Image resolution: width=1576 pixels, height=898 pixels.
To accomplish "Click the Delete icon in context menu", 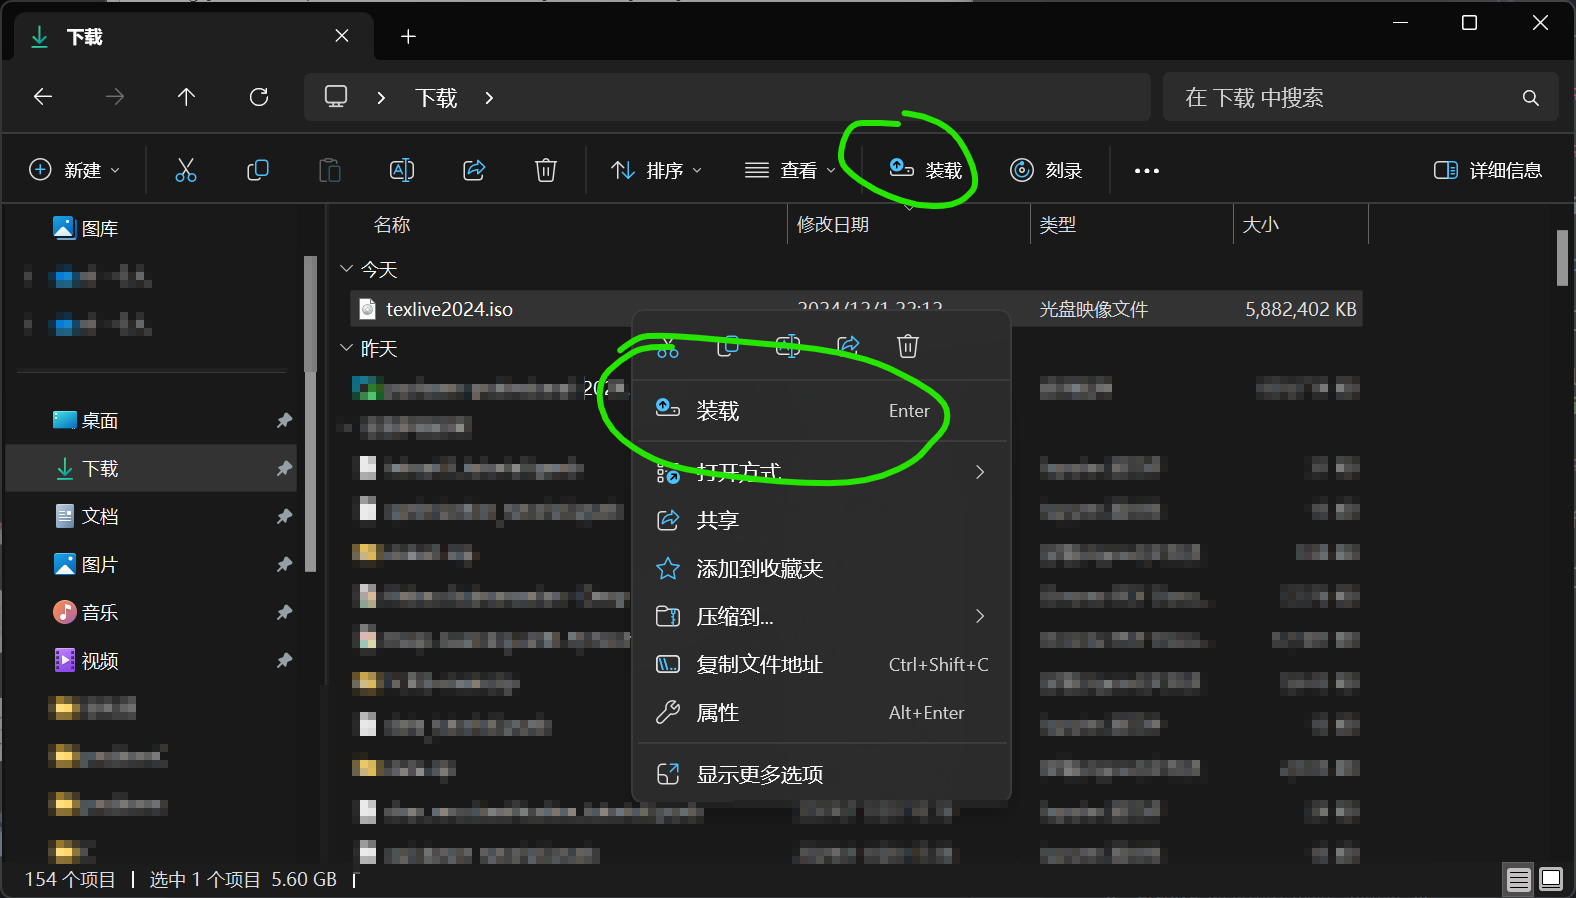I will pyautogui.click(x=907, y=346).
